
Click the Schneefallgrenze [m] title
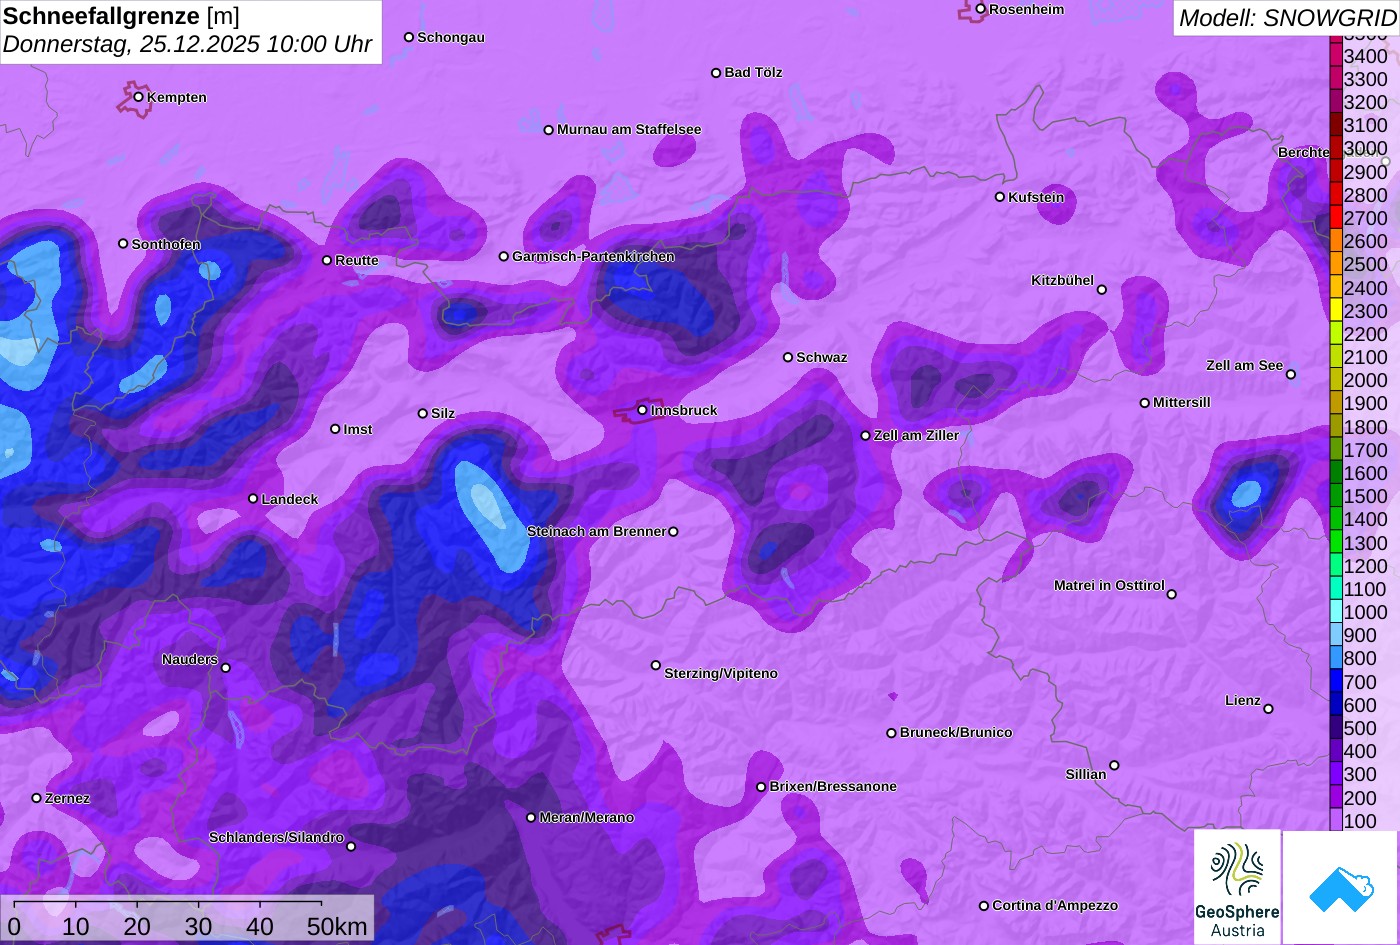pos(121,16)
